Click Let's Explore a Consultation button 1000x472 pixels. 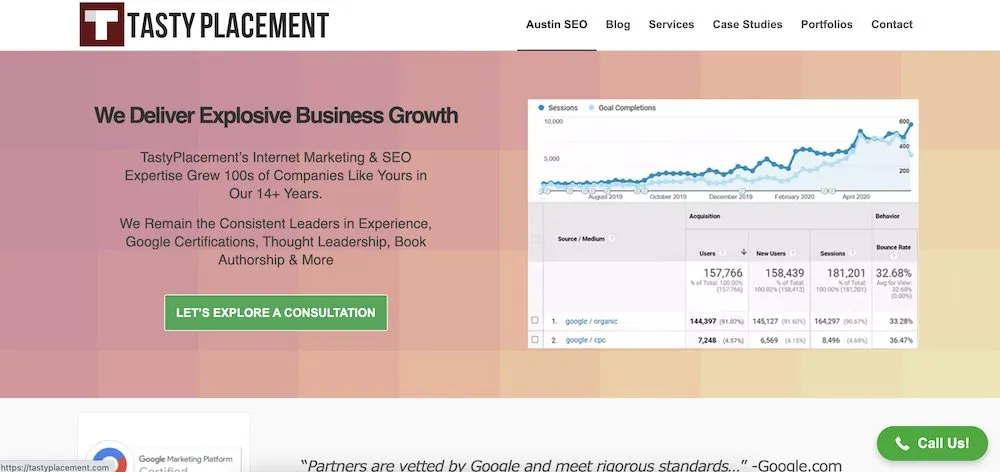coord(276,313)
